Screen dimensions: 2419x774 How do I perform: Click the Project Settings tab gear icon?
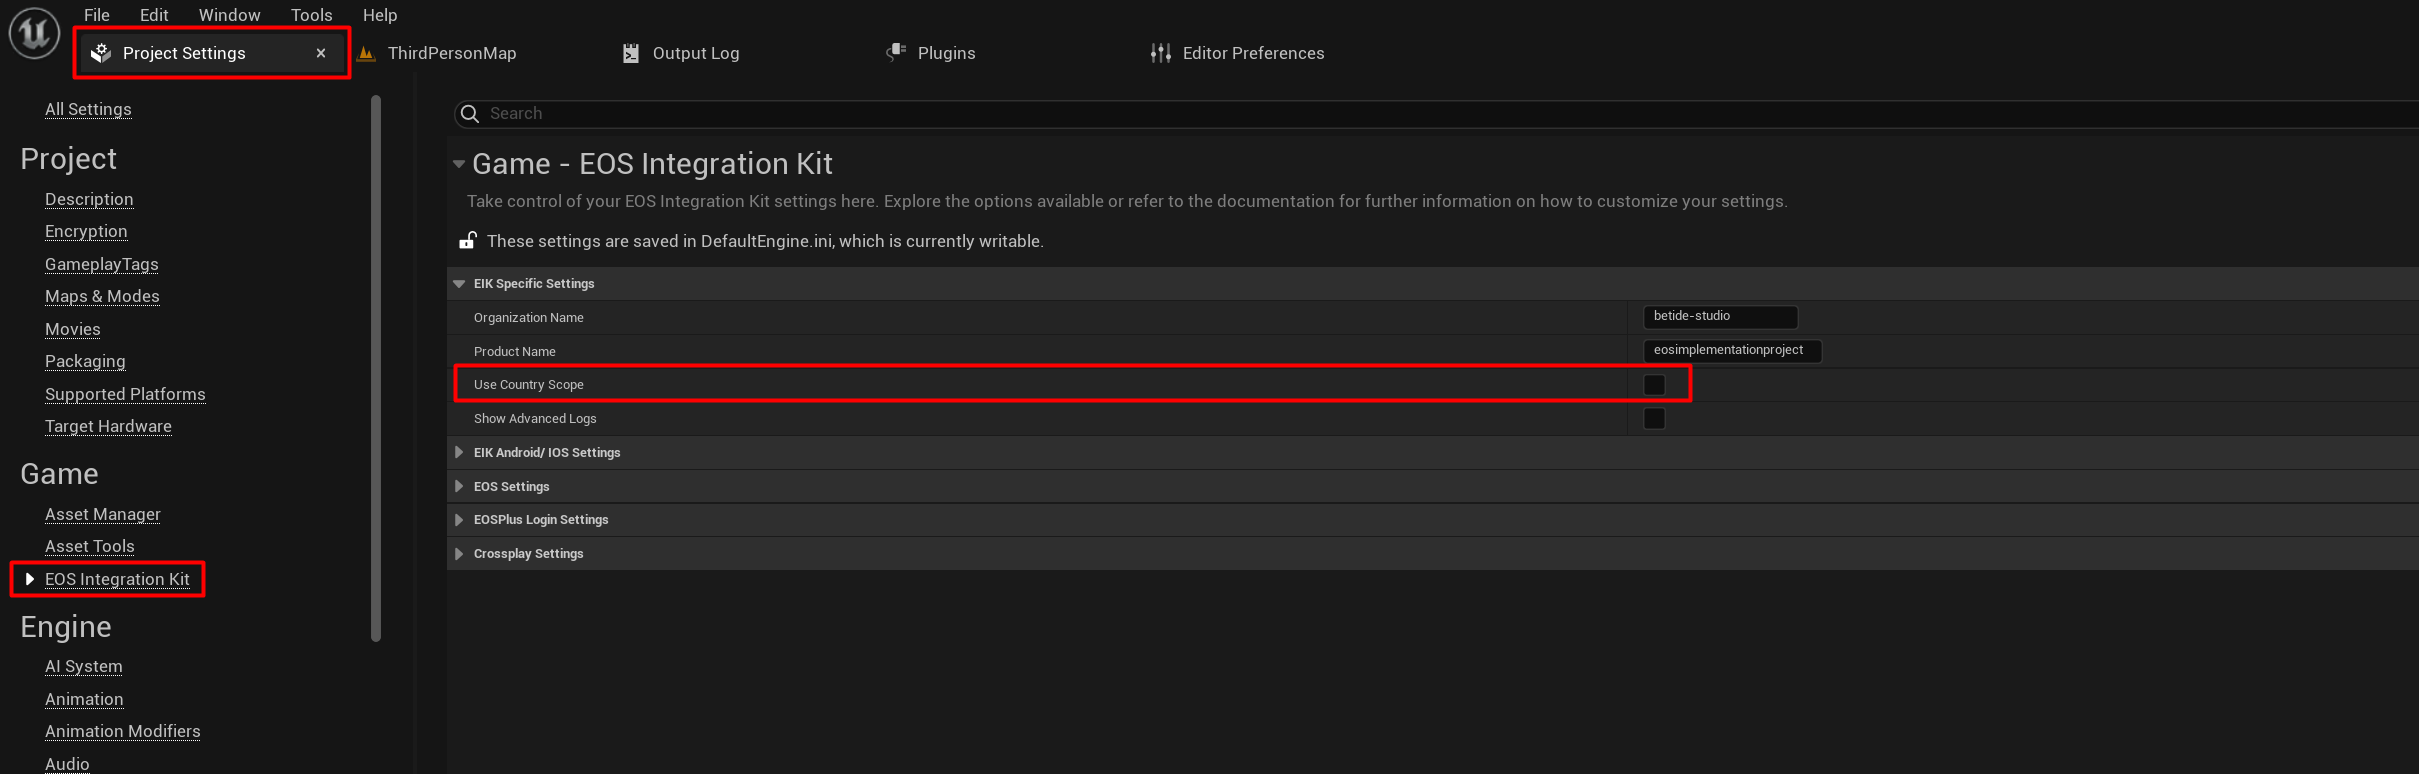[x=101, y=53]
